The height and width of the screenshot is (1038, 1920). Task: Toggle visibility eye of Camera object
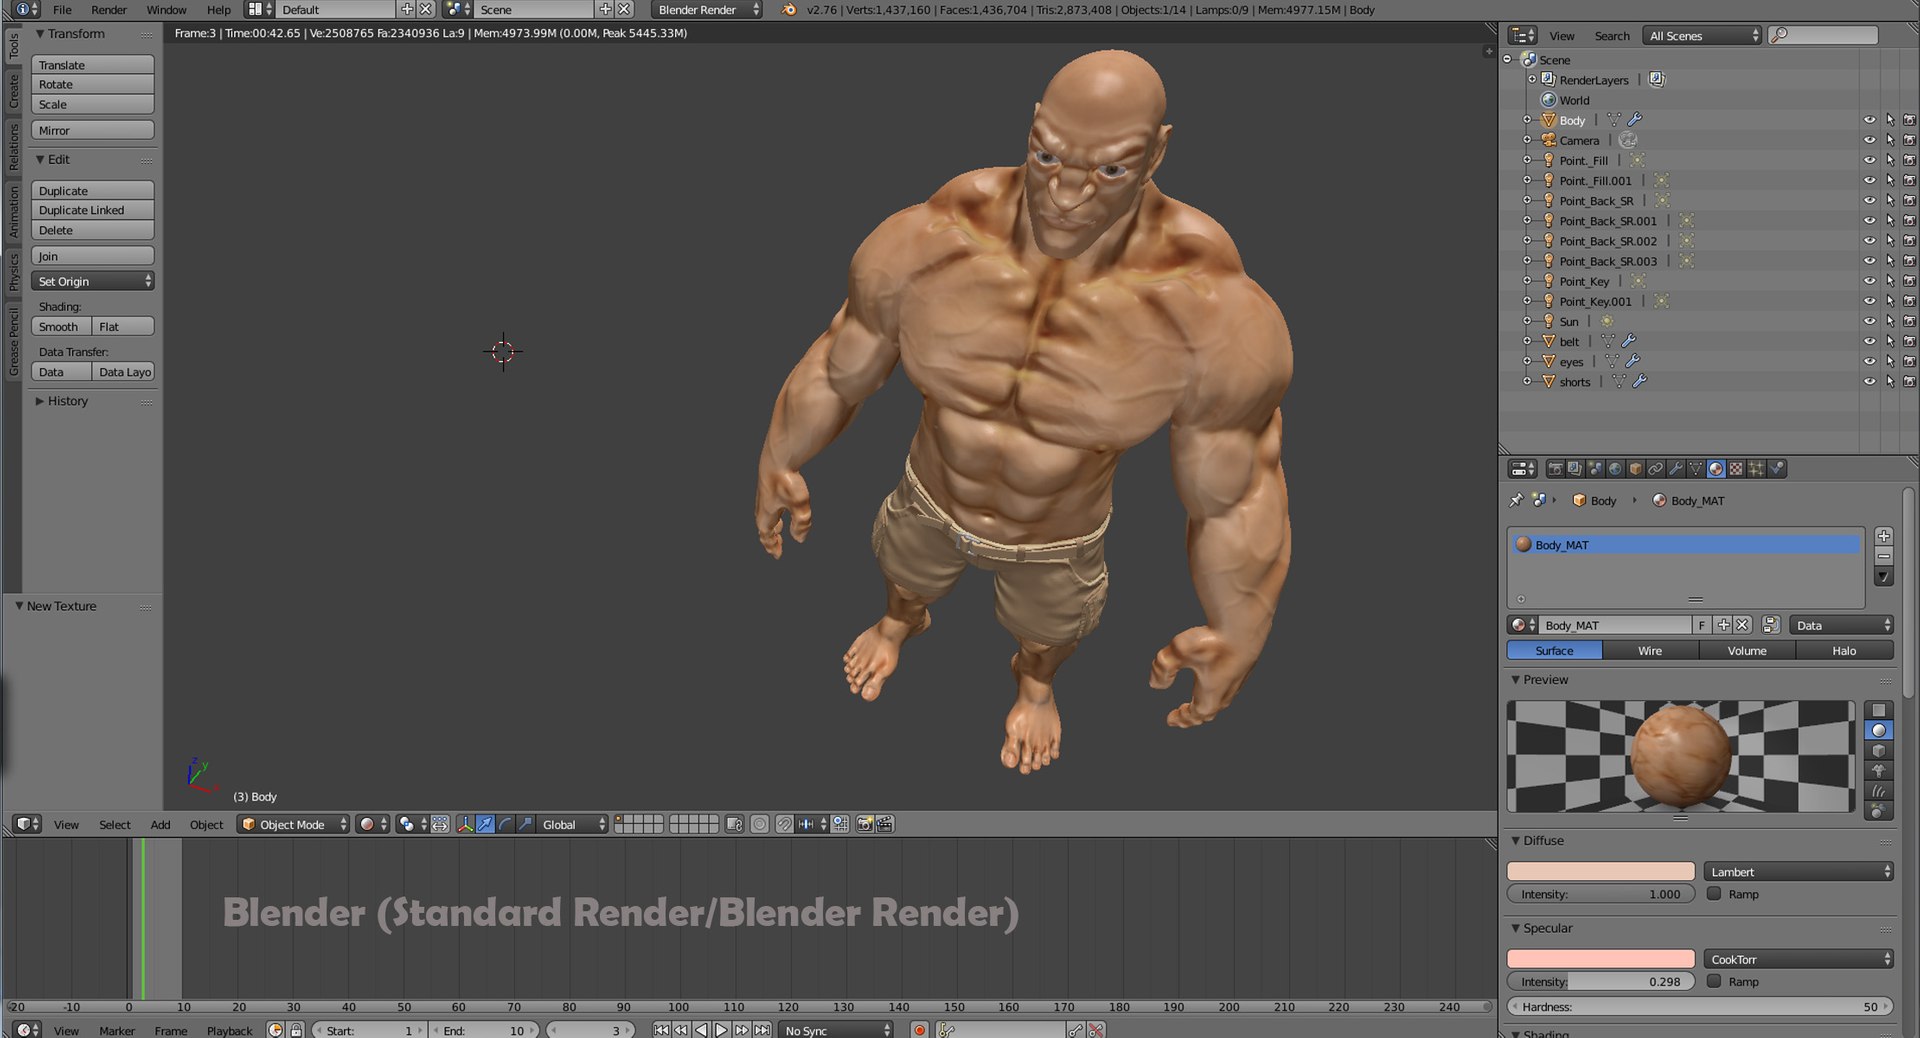tap(1869, 140)
